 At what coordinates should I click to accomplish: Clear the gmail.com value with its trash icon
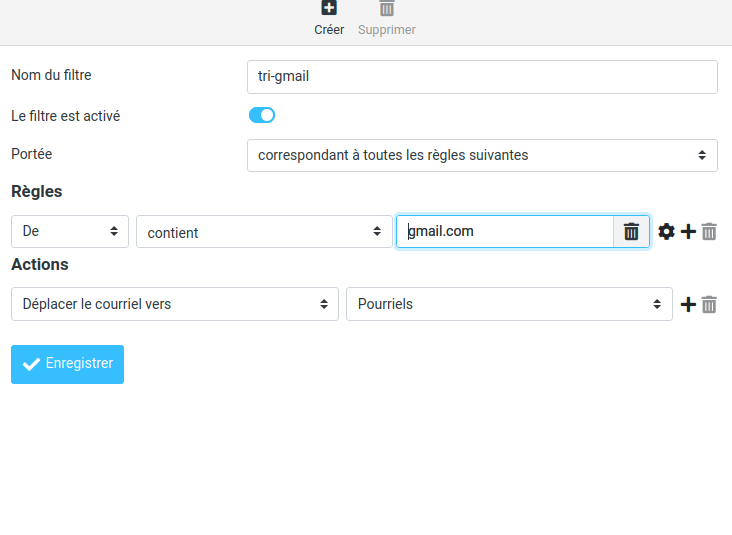click(631, 232)
